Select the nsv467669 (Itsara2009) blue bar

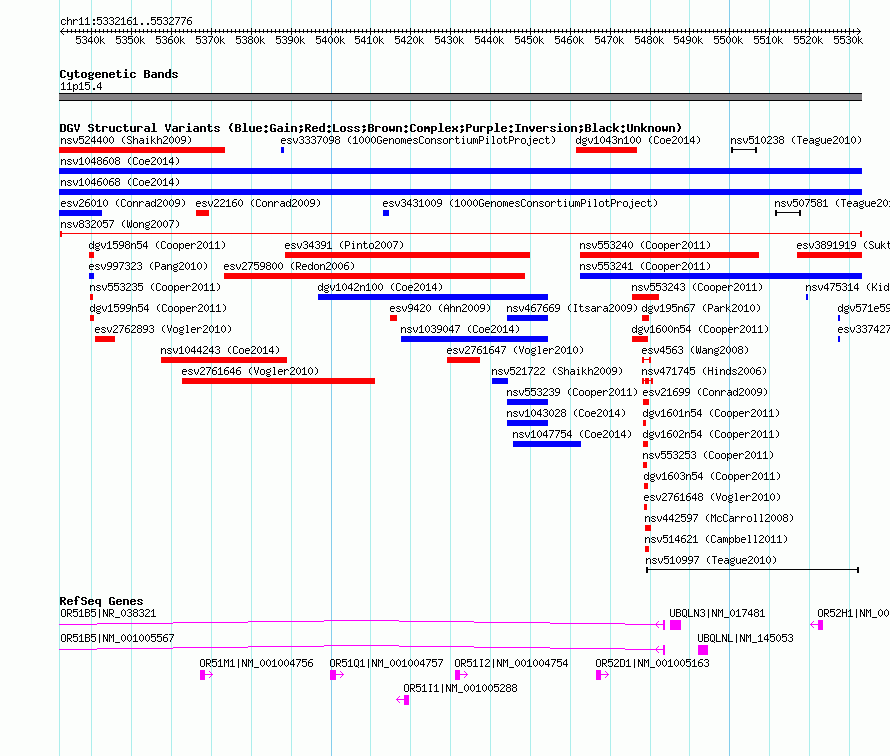click(527, 318)
